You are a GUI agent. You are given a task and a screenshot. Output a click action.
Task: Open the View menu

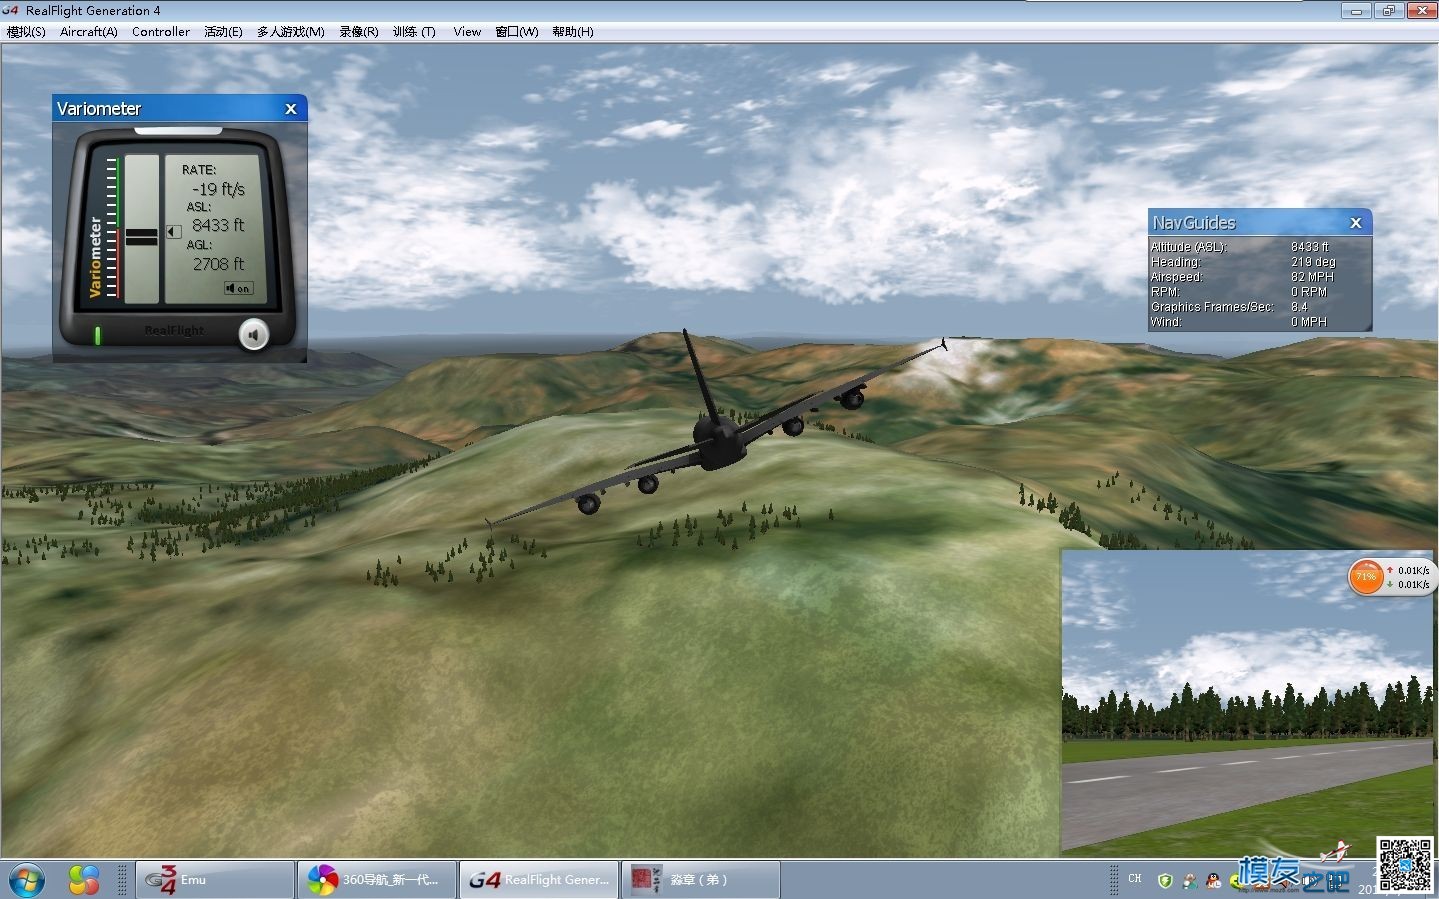(x=467, y=32)
